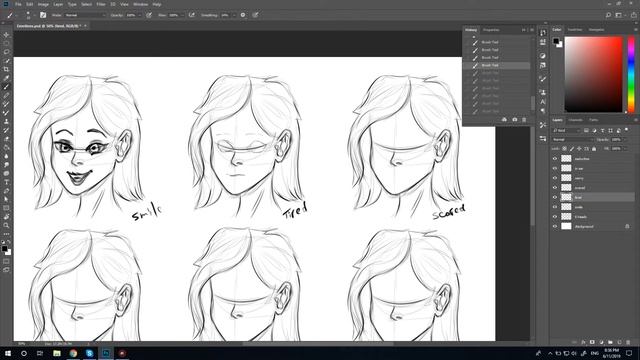Open the Edit Toolbar three-dots button

(6, 234)
